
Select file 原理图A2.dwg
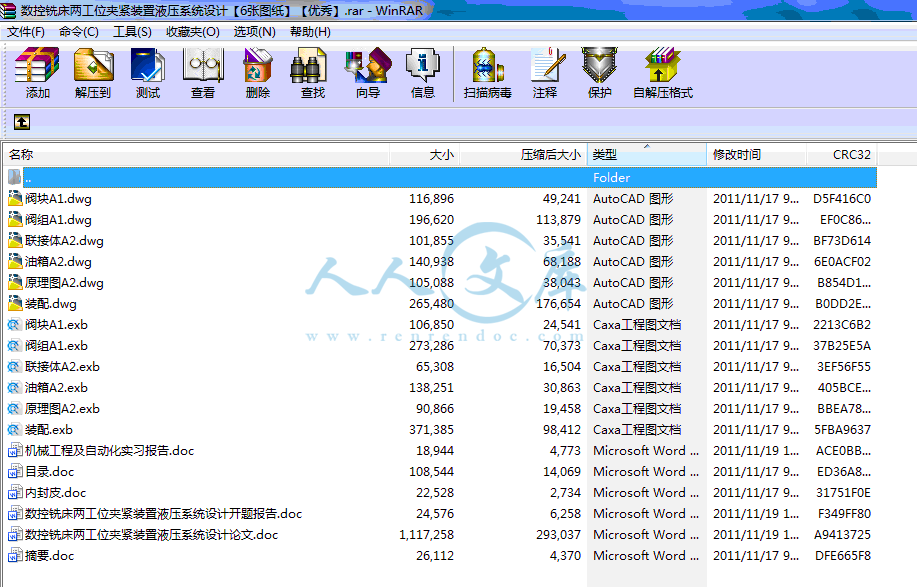pyautogui.click(x=64, y=283)
